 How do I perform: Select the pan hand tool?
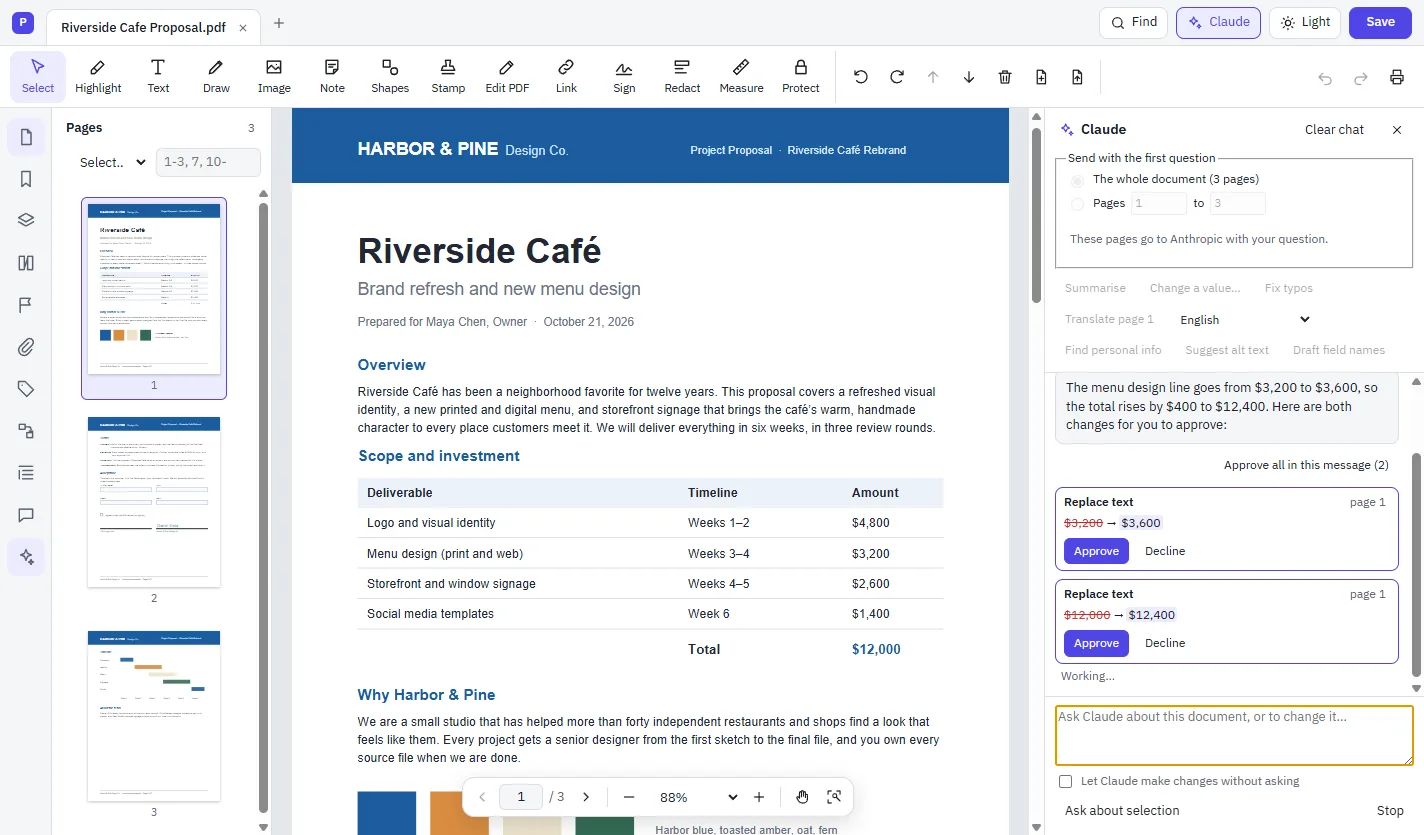pos(802,797)
